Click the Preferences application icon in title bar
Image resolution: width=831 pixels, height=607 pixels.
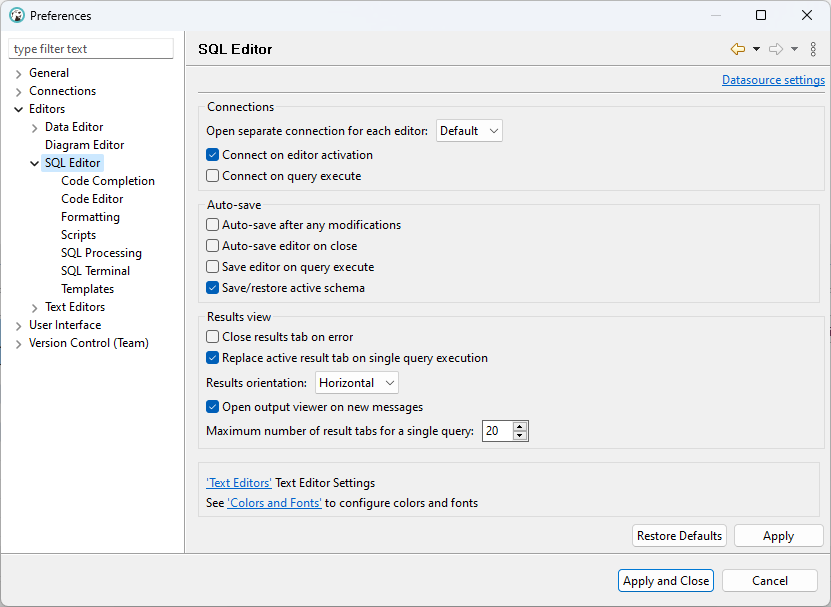click(17, 15)
